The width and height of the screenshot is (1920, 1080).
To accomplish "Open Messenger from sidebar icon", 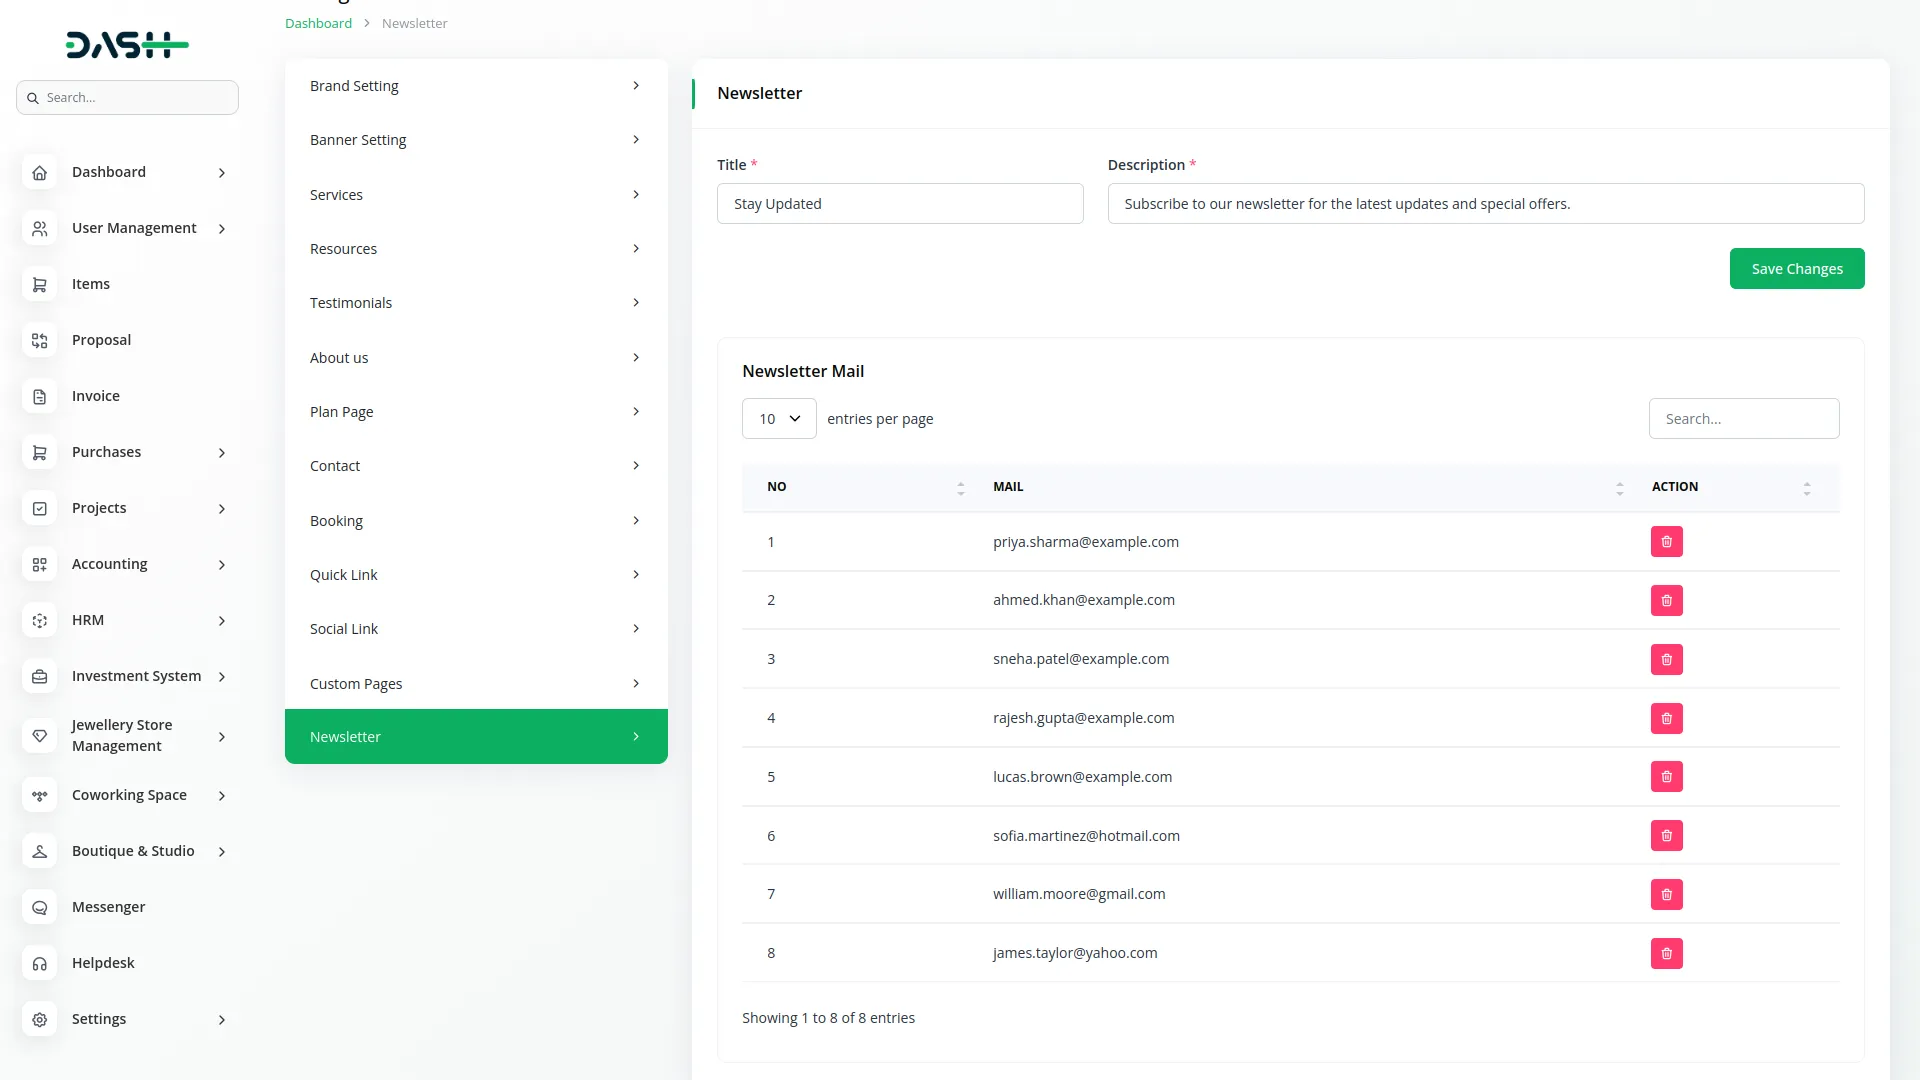I will [x=40, y=907].
